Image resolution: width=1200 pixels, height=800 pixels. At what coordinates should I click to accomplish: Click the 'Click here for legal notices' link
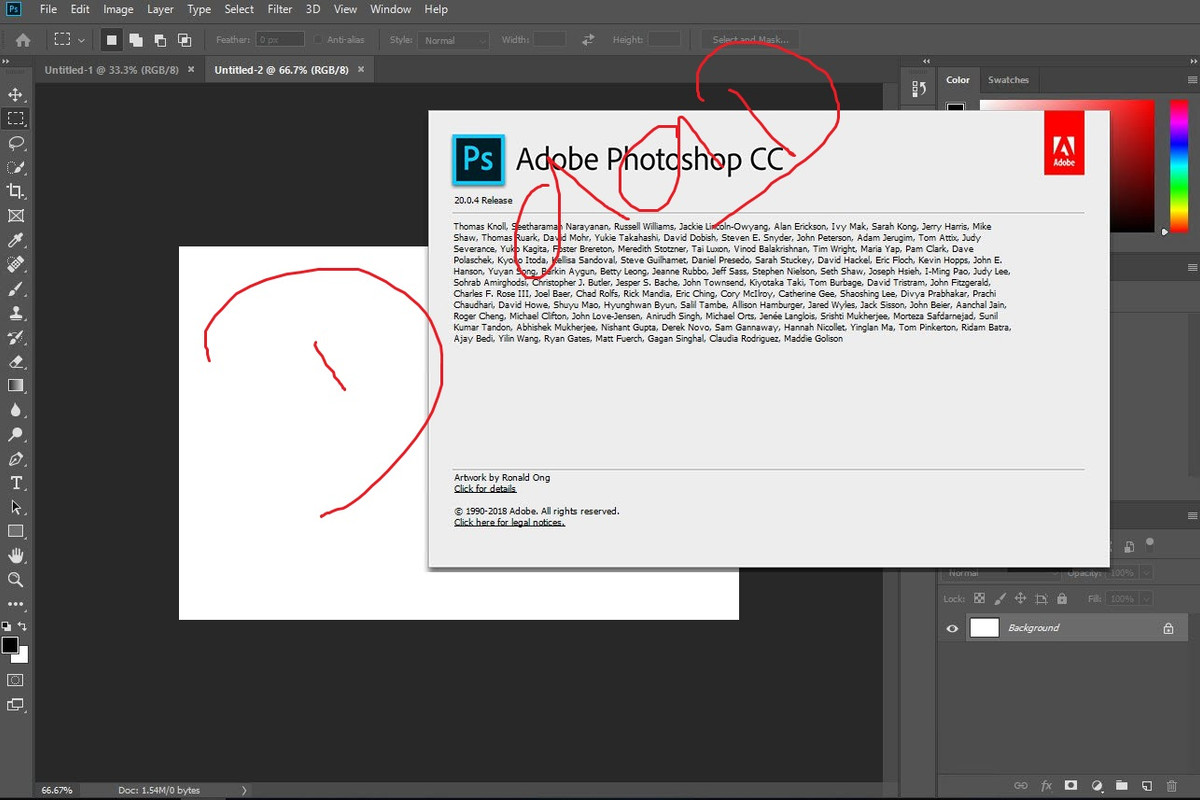tap(509, 522)
